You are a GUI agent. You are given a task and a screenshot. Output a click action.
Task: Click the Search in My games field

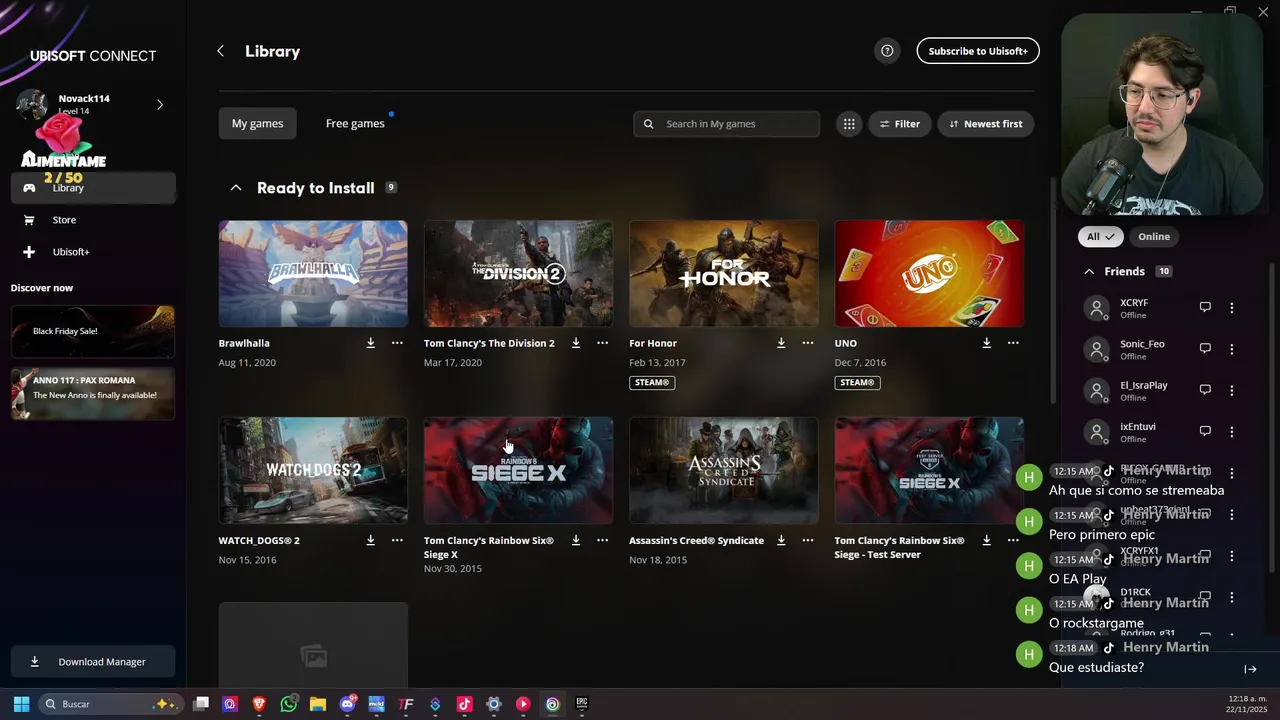pyautogui.click(x=727, y=124)
